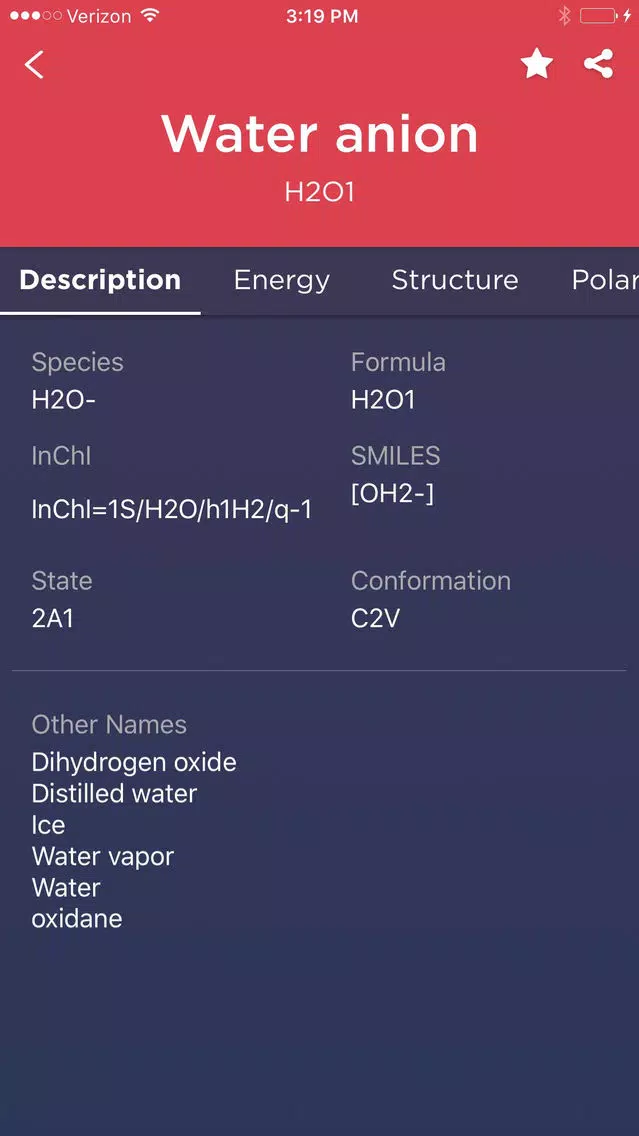Viewport: 639px width, 1136px height.
Task: Tap the Dihydrogen oxide name
Action: click(x=134, y=762)
